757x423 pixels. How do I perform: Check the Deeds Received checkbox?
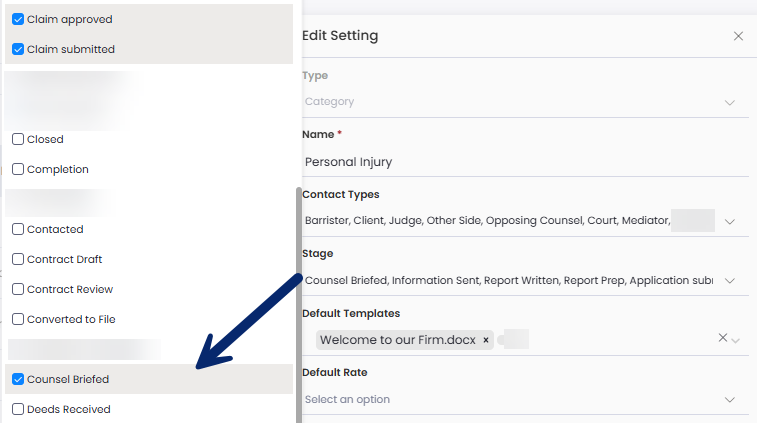click(18, 409)
